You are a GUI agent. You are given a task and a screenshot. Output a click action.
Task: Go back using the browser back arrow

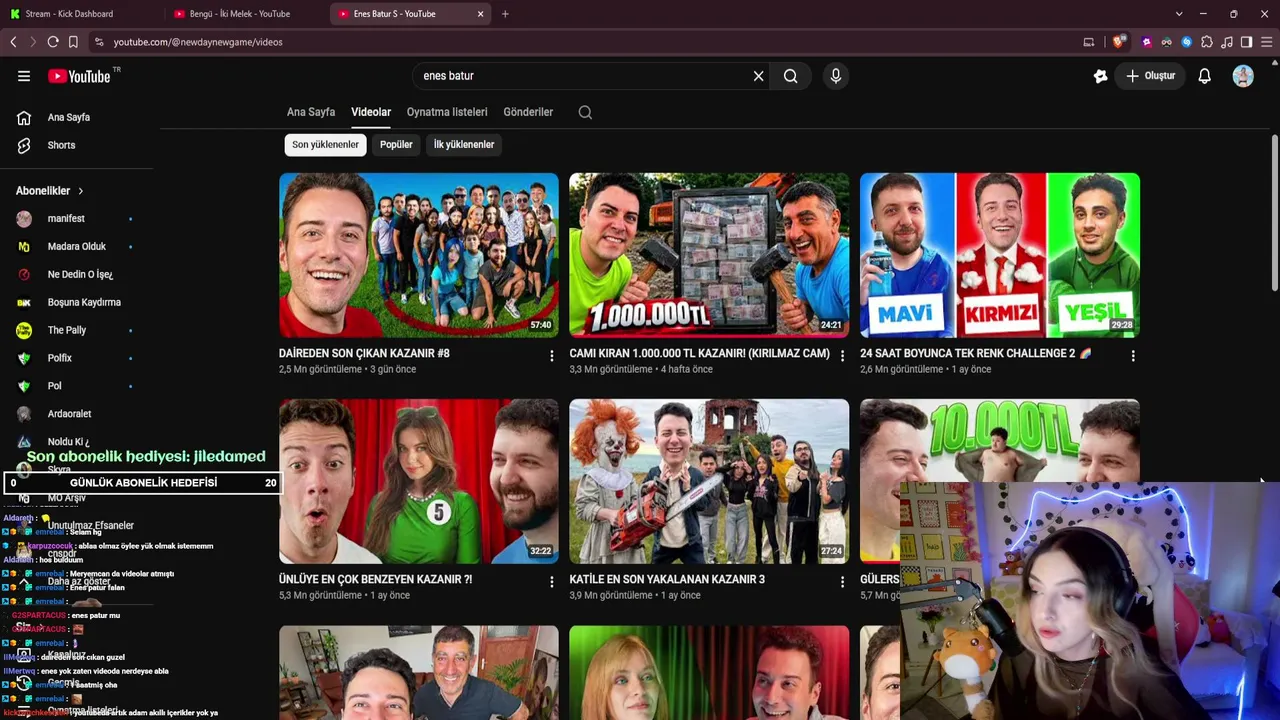[x=13, y=42]
